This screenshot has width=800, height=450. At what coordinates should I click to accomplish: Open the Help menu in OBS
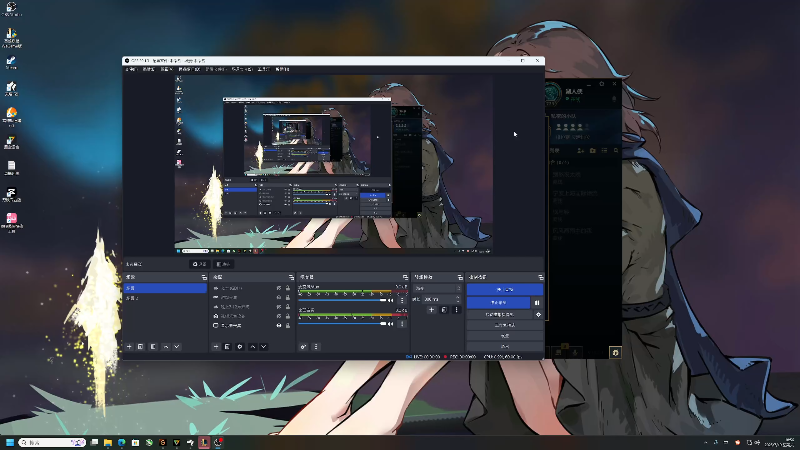coord(282,69)
